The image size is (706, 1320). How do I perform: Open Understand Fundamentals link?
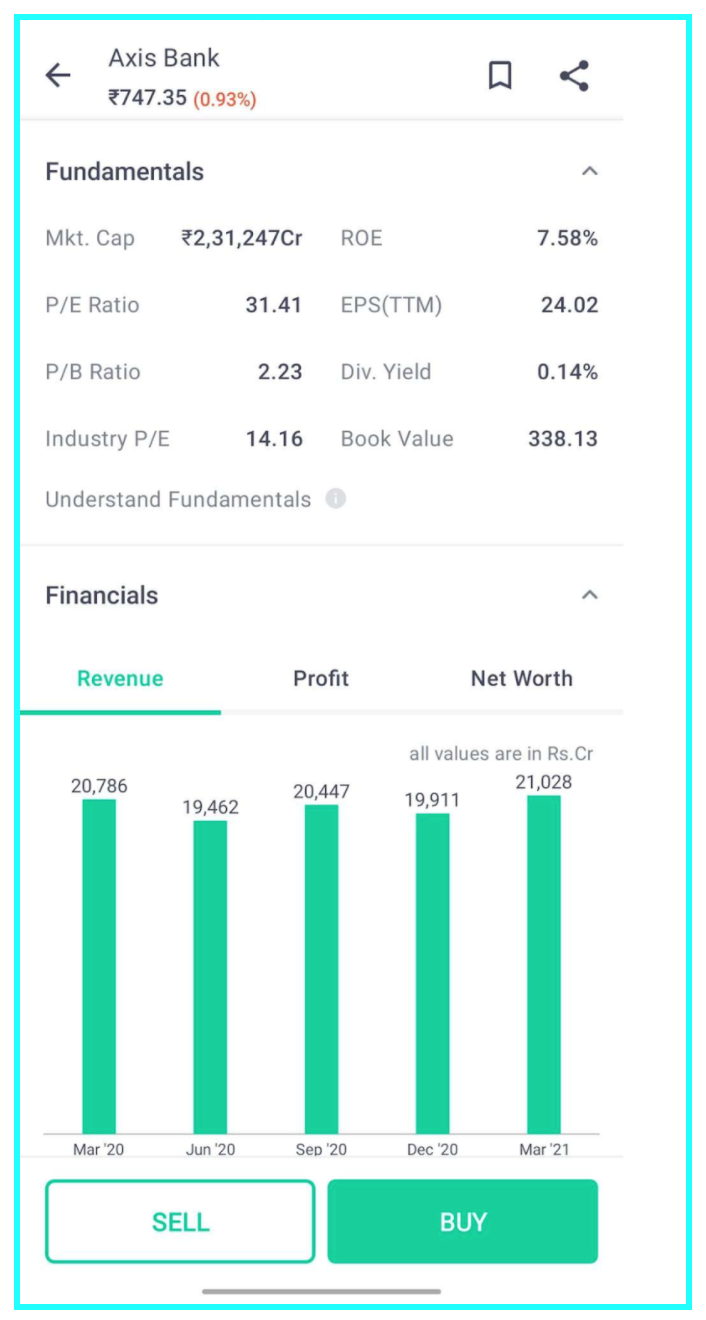pos(178,500)
